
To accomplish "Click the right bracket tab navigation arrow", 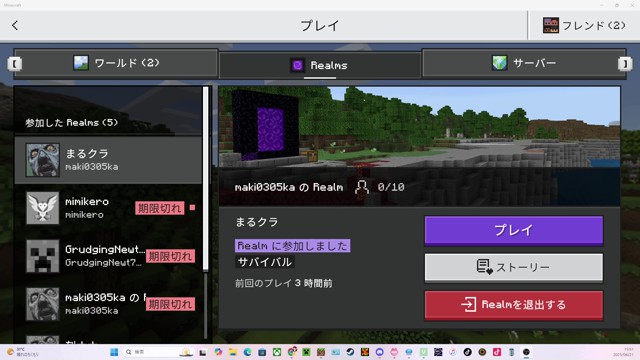I will click(x=625, y=64).
